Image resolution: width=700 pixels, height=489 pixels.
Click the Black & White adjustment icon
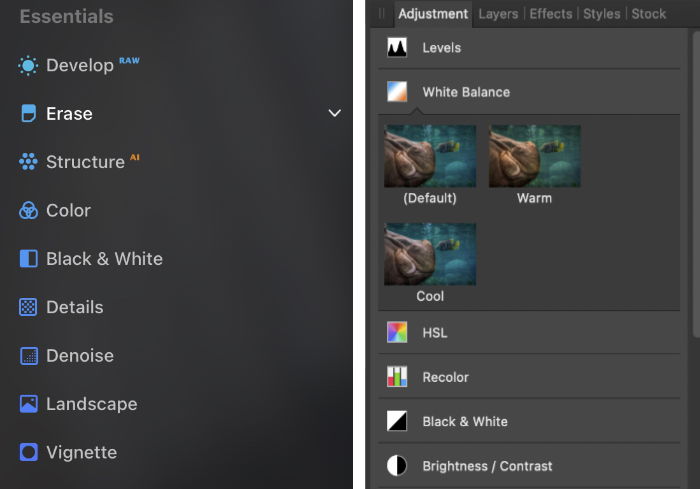(x=397, y=421)
